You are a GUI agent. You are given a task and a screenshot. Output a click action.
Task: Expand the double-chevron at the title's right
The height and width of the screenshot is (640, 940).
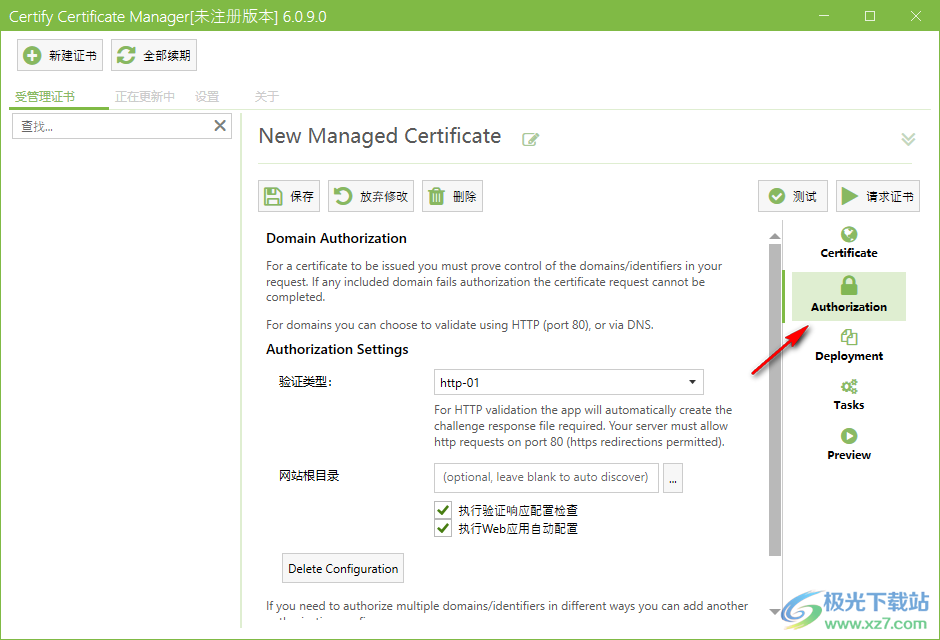(x=908, y=139)
